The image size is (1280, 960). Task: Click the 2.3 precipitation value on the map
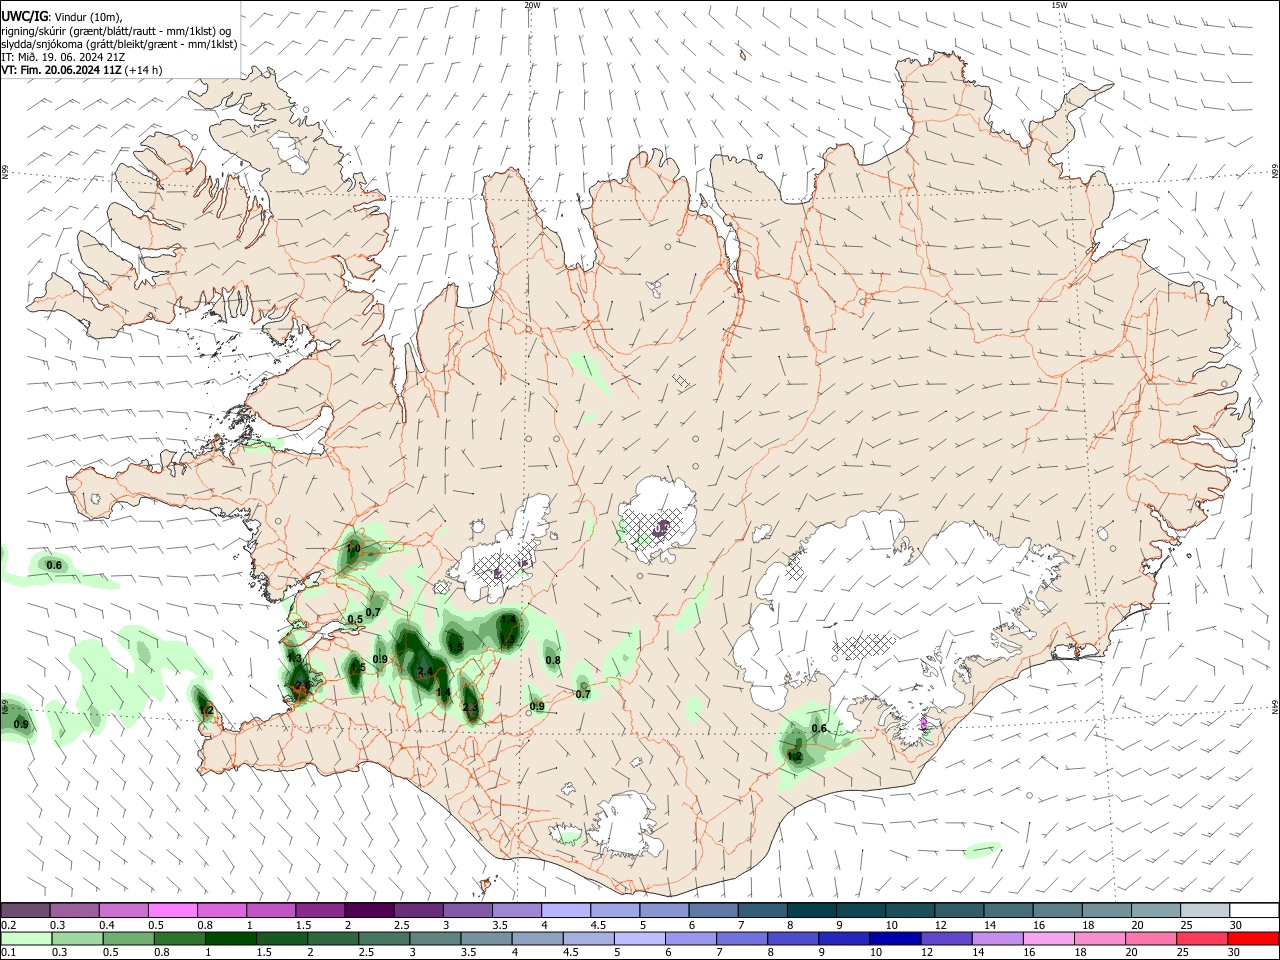pos(470,708)
